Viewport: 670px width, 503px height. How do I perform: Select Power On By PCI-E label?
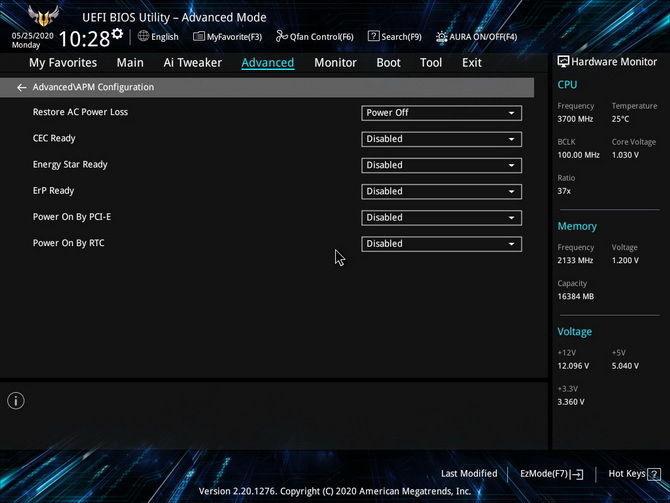72,217
